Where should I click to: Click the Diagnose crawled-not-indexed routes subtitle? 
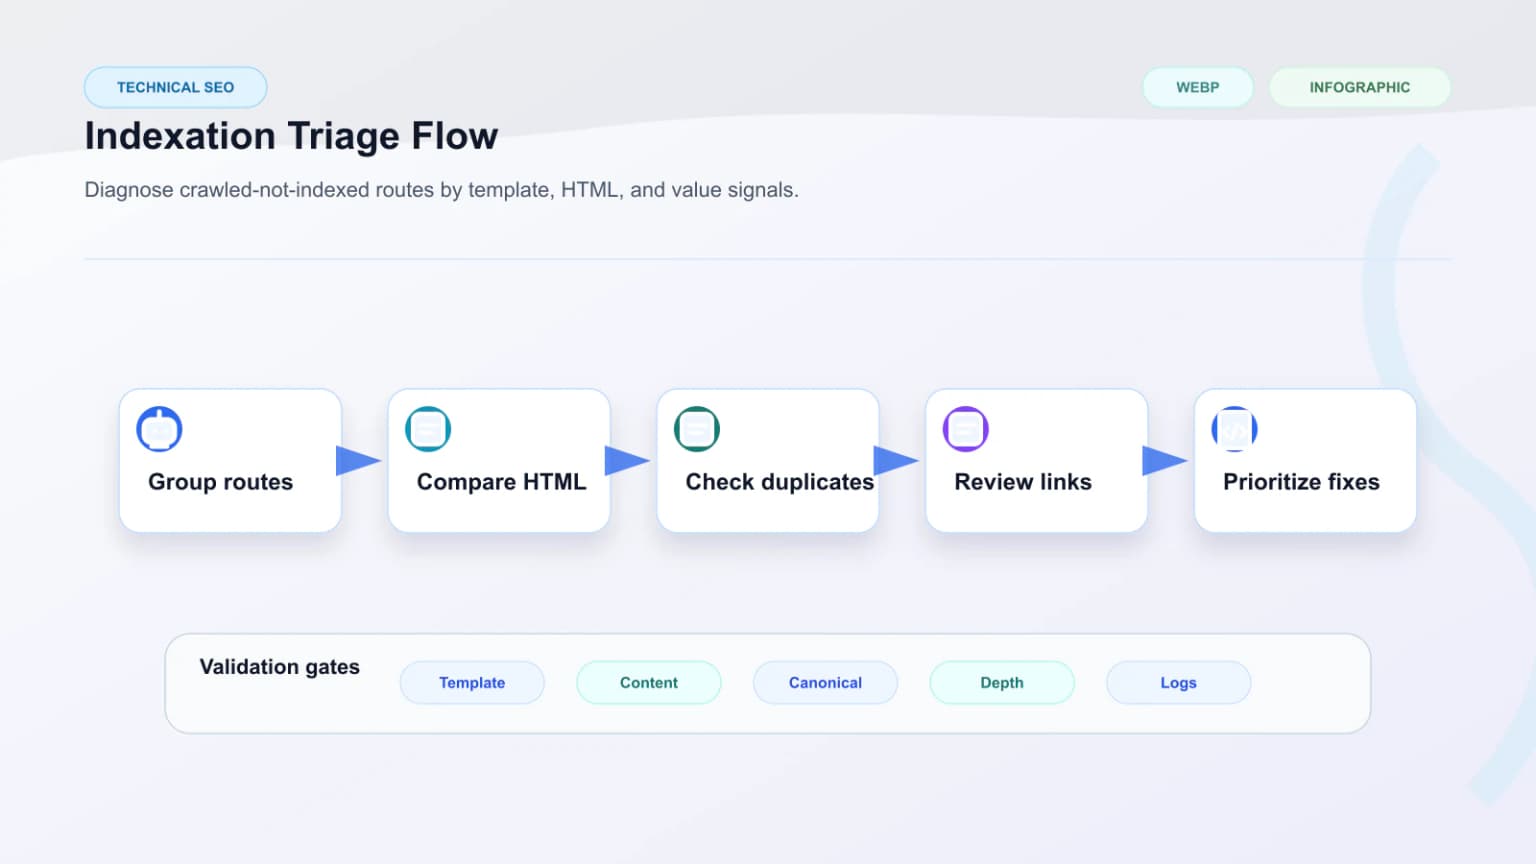[441, 190]
